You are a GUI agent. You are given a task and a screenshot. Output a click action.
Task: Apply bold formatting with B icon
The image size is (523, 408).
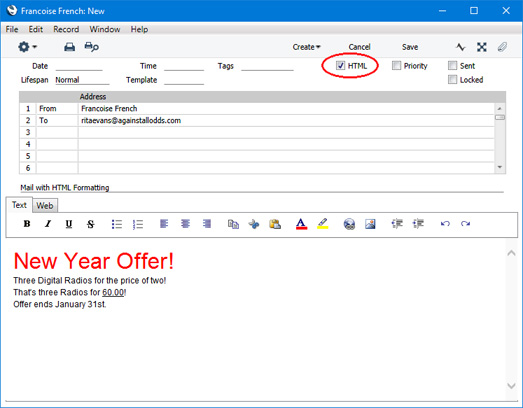(27, 224)
